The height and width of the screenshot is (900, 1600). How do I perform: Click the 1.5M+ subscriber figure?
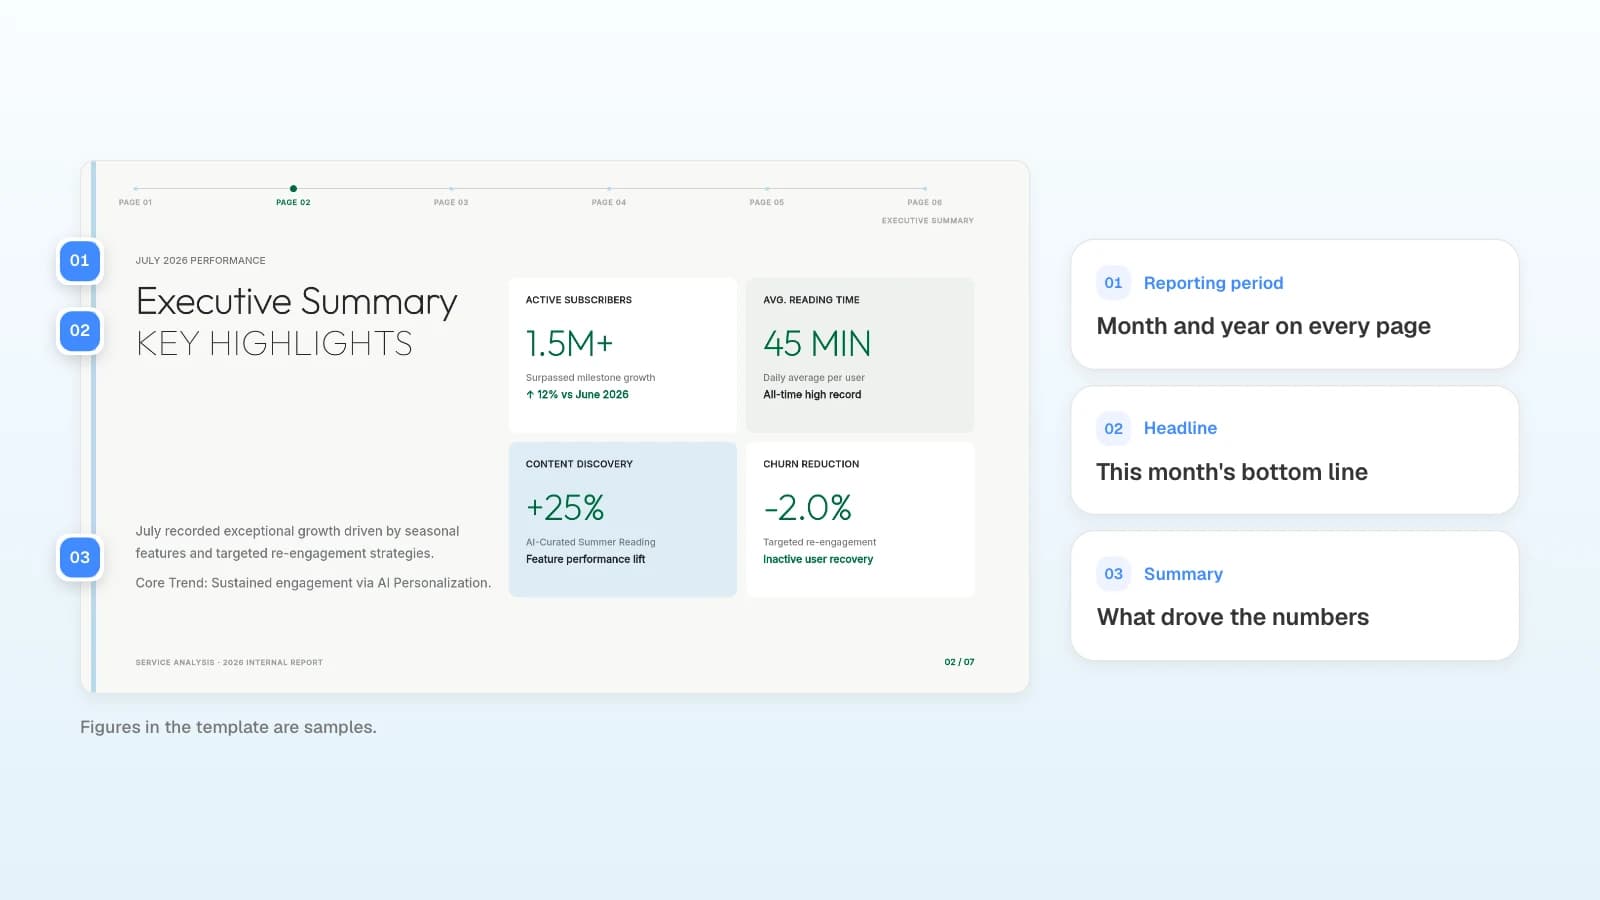[569, 343]
